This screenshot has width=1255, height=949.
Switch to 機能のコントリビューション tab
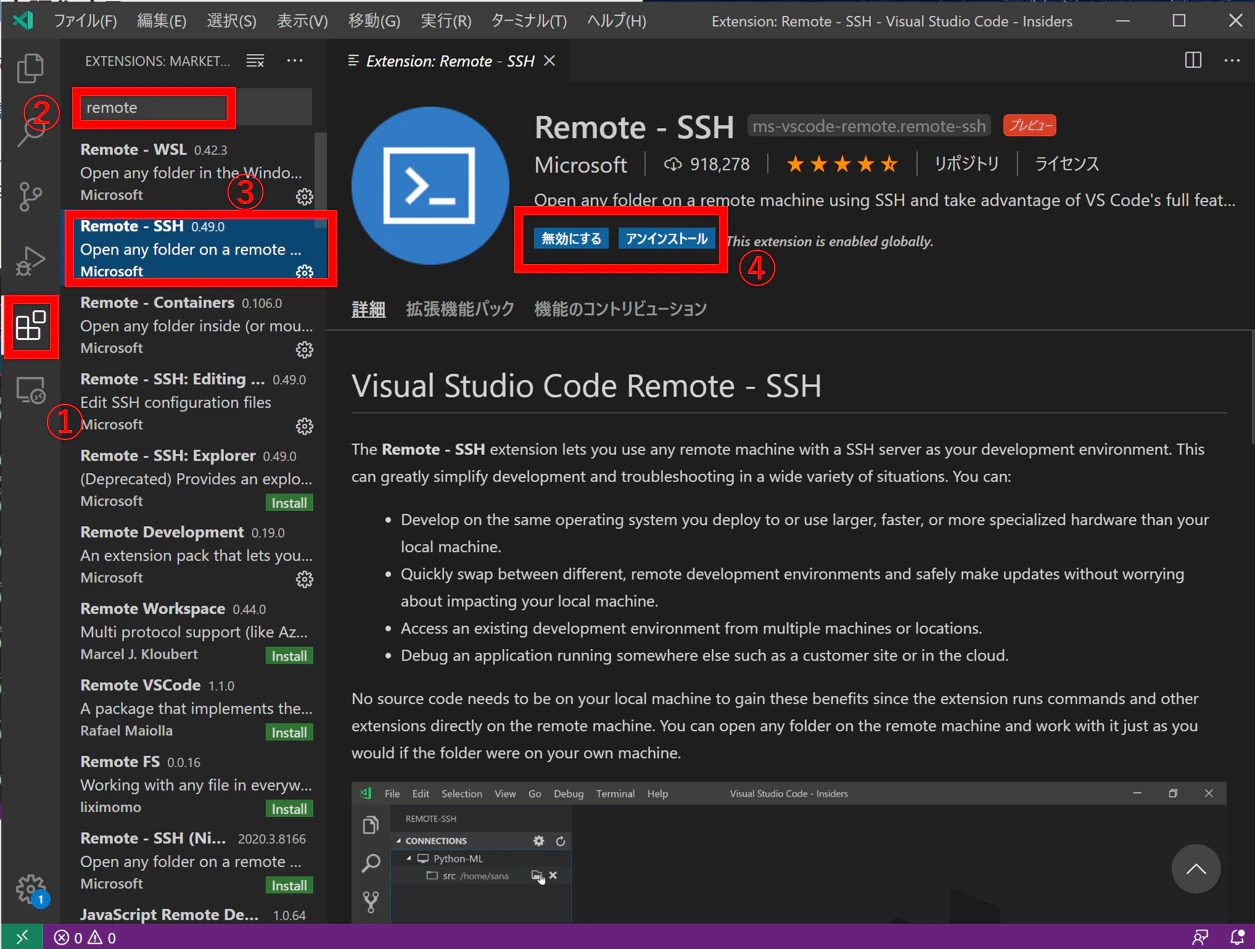(x=620, y=309)
